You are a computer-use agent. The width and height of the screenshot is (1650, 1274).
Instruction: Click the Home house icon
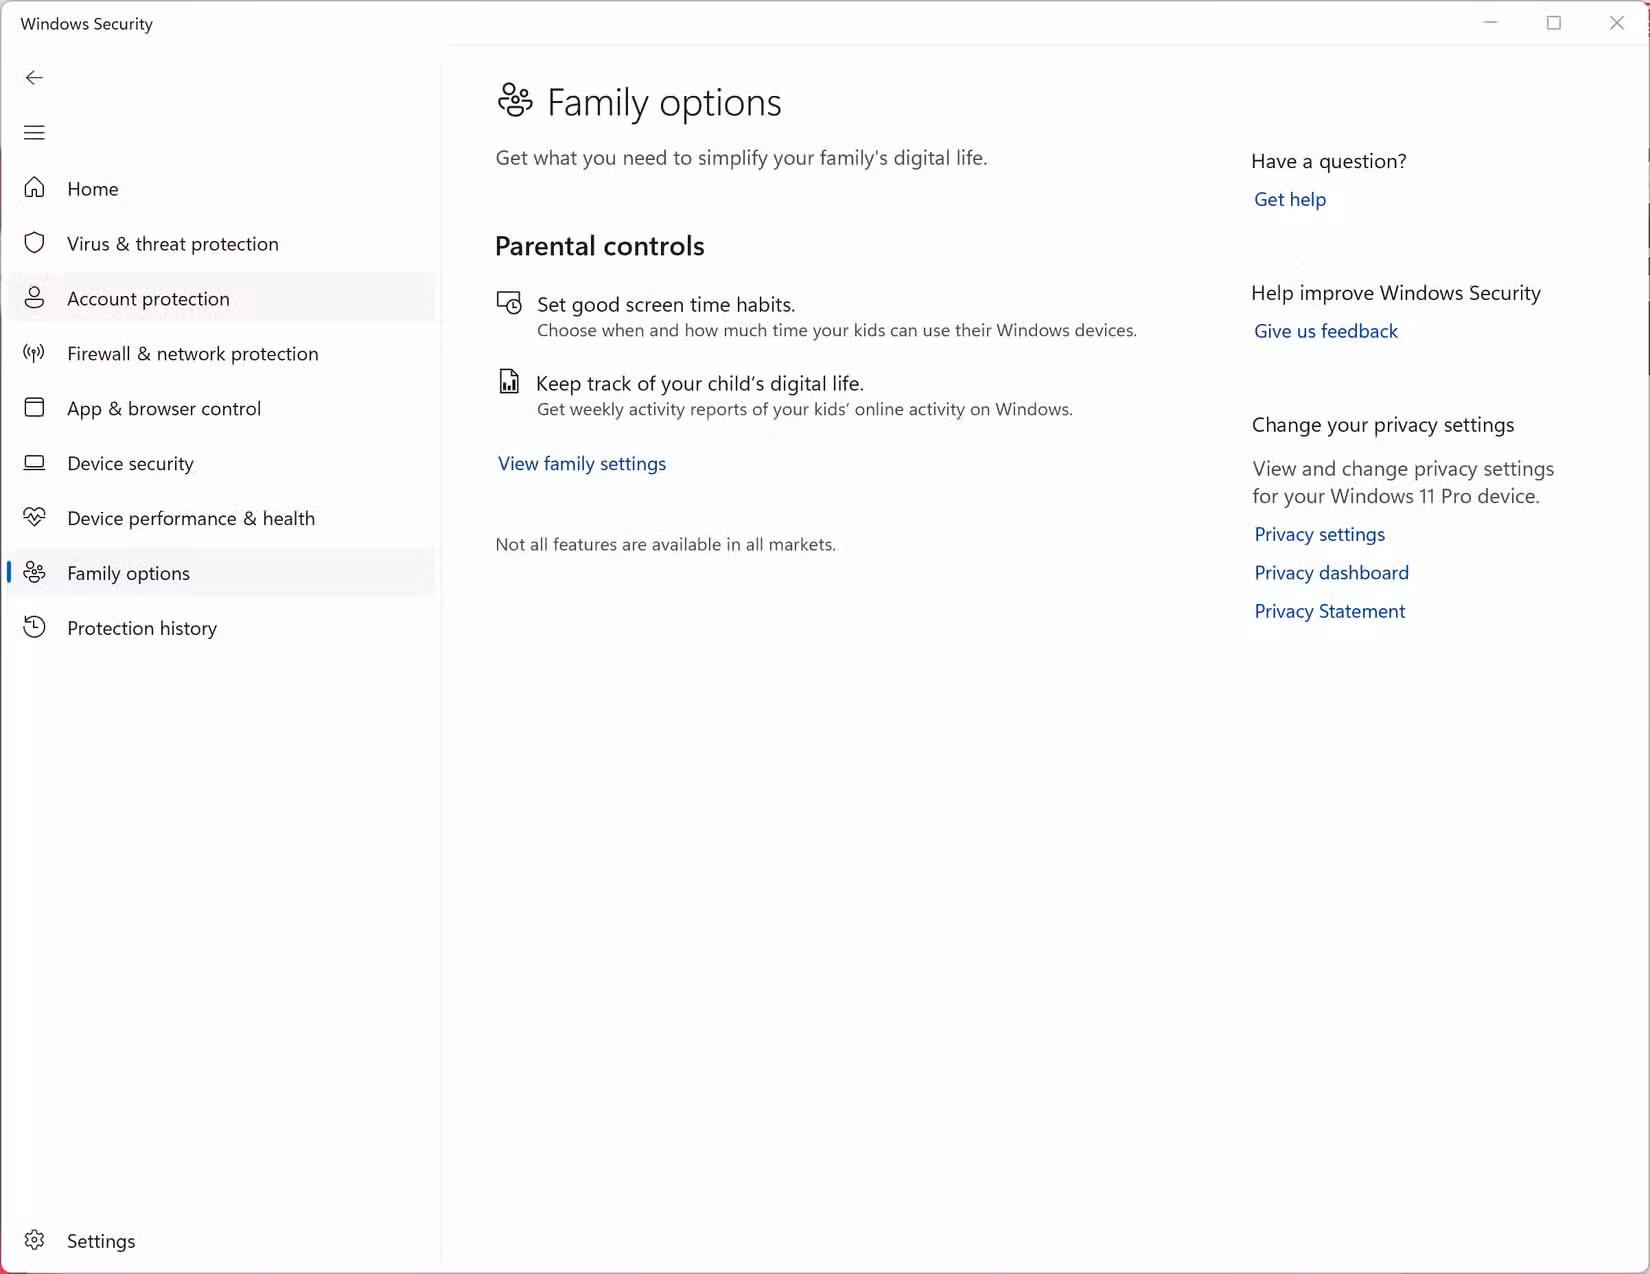point(34,188)
